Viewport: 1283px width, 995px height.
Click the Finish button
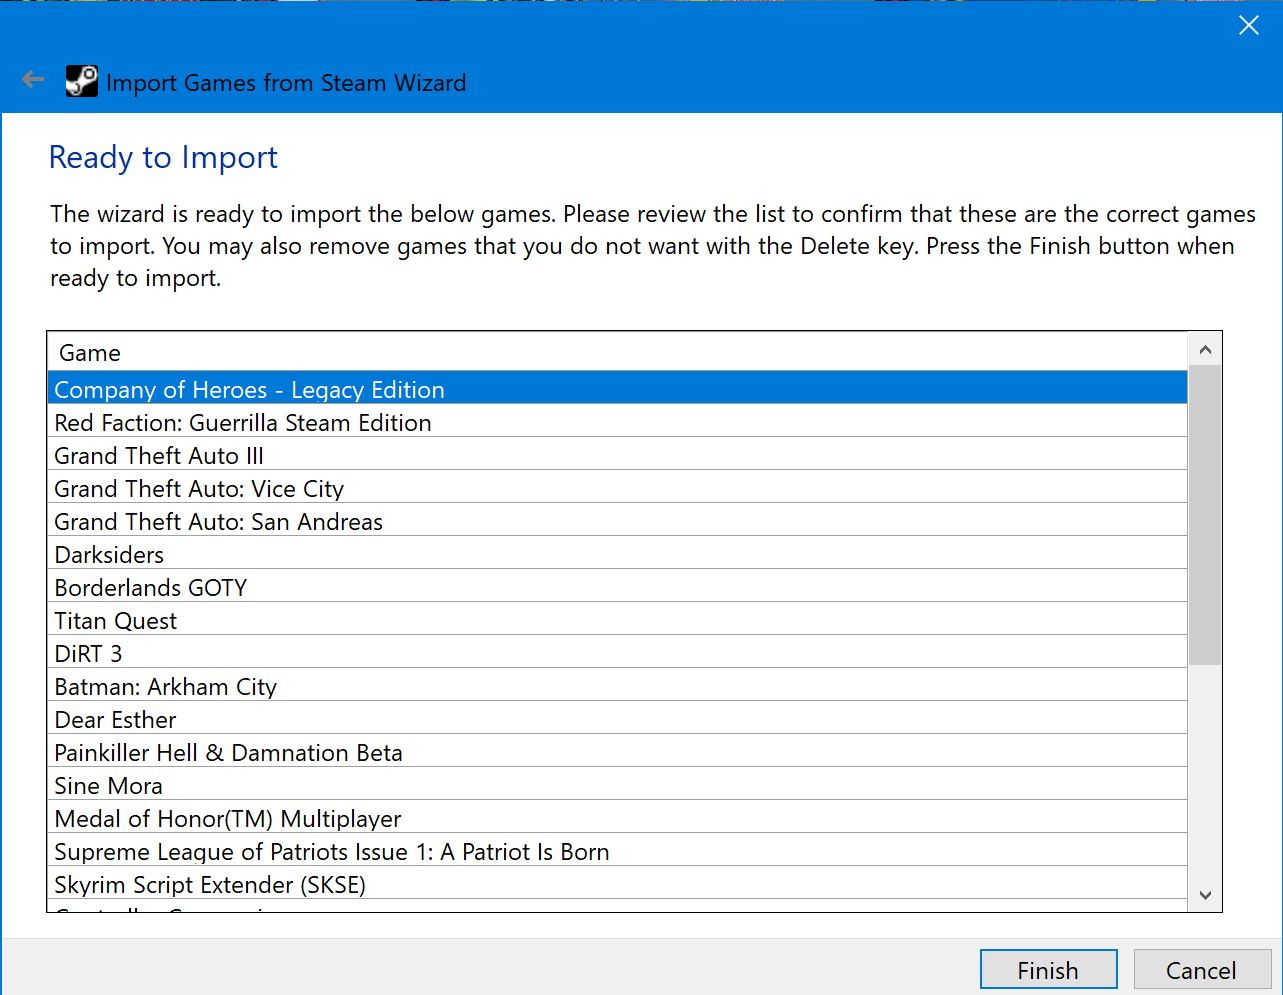click(x=1048, y=970)
